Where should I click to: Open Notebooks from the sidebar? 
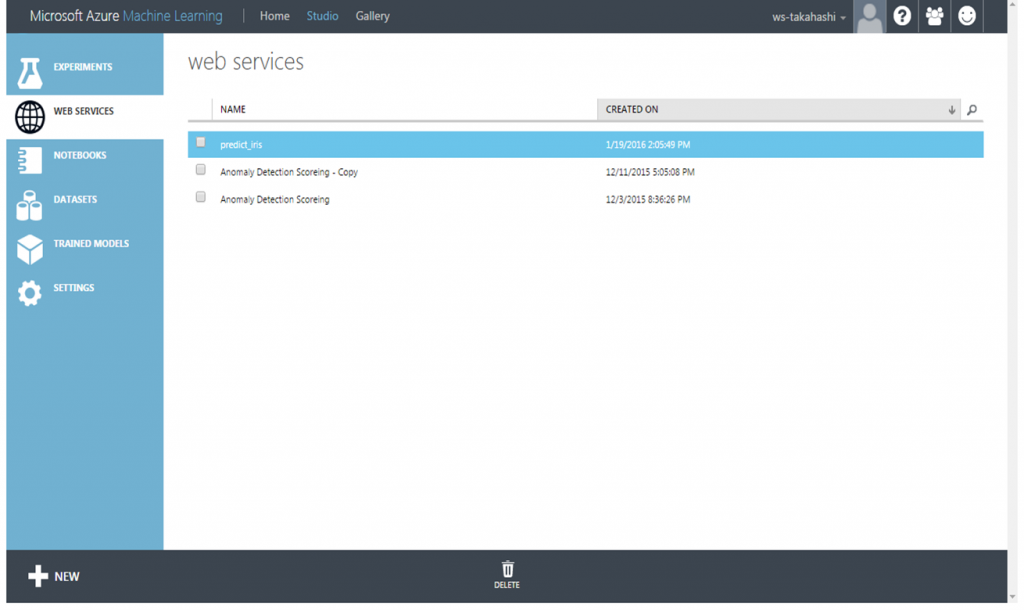(85, 161)
